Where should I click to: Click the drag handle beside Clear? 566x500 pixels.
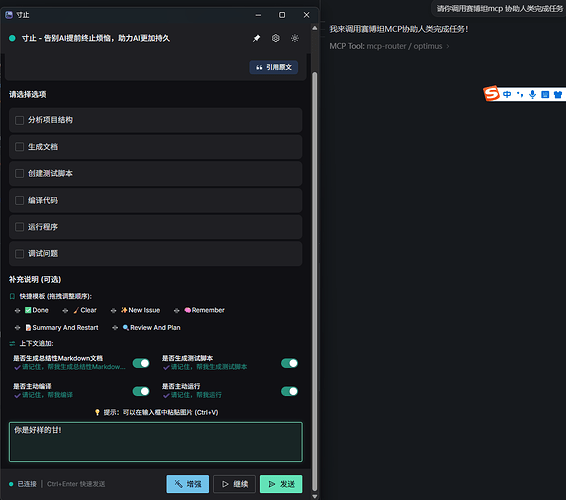pyautogui.click(x=65, y=310)
